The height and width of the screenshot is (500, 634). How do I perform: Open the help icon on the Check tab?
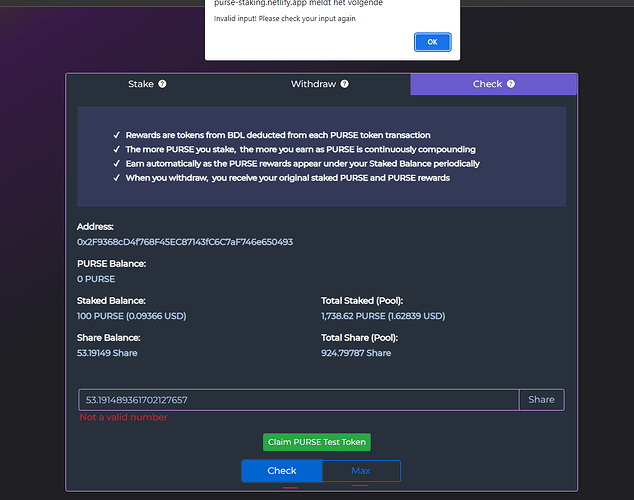511,84
